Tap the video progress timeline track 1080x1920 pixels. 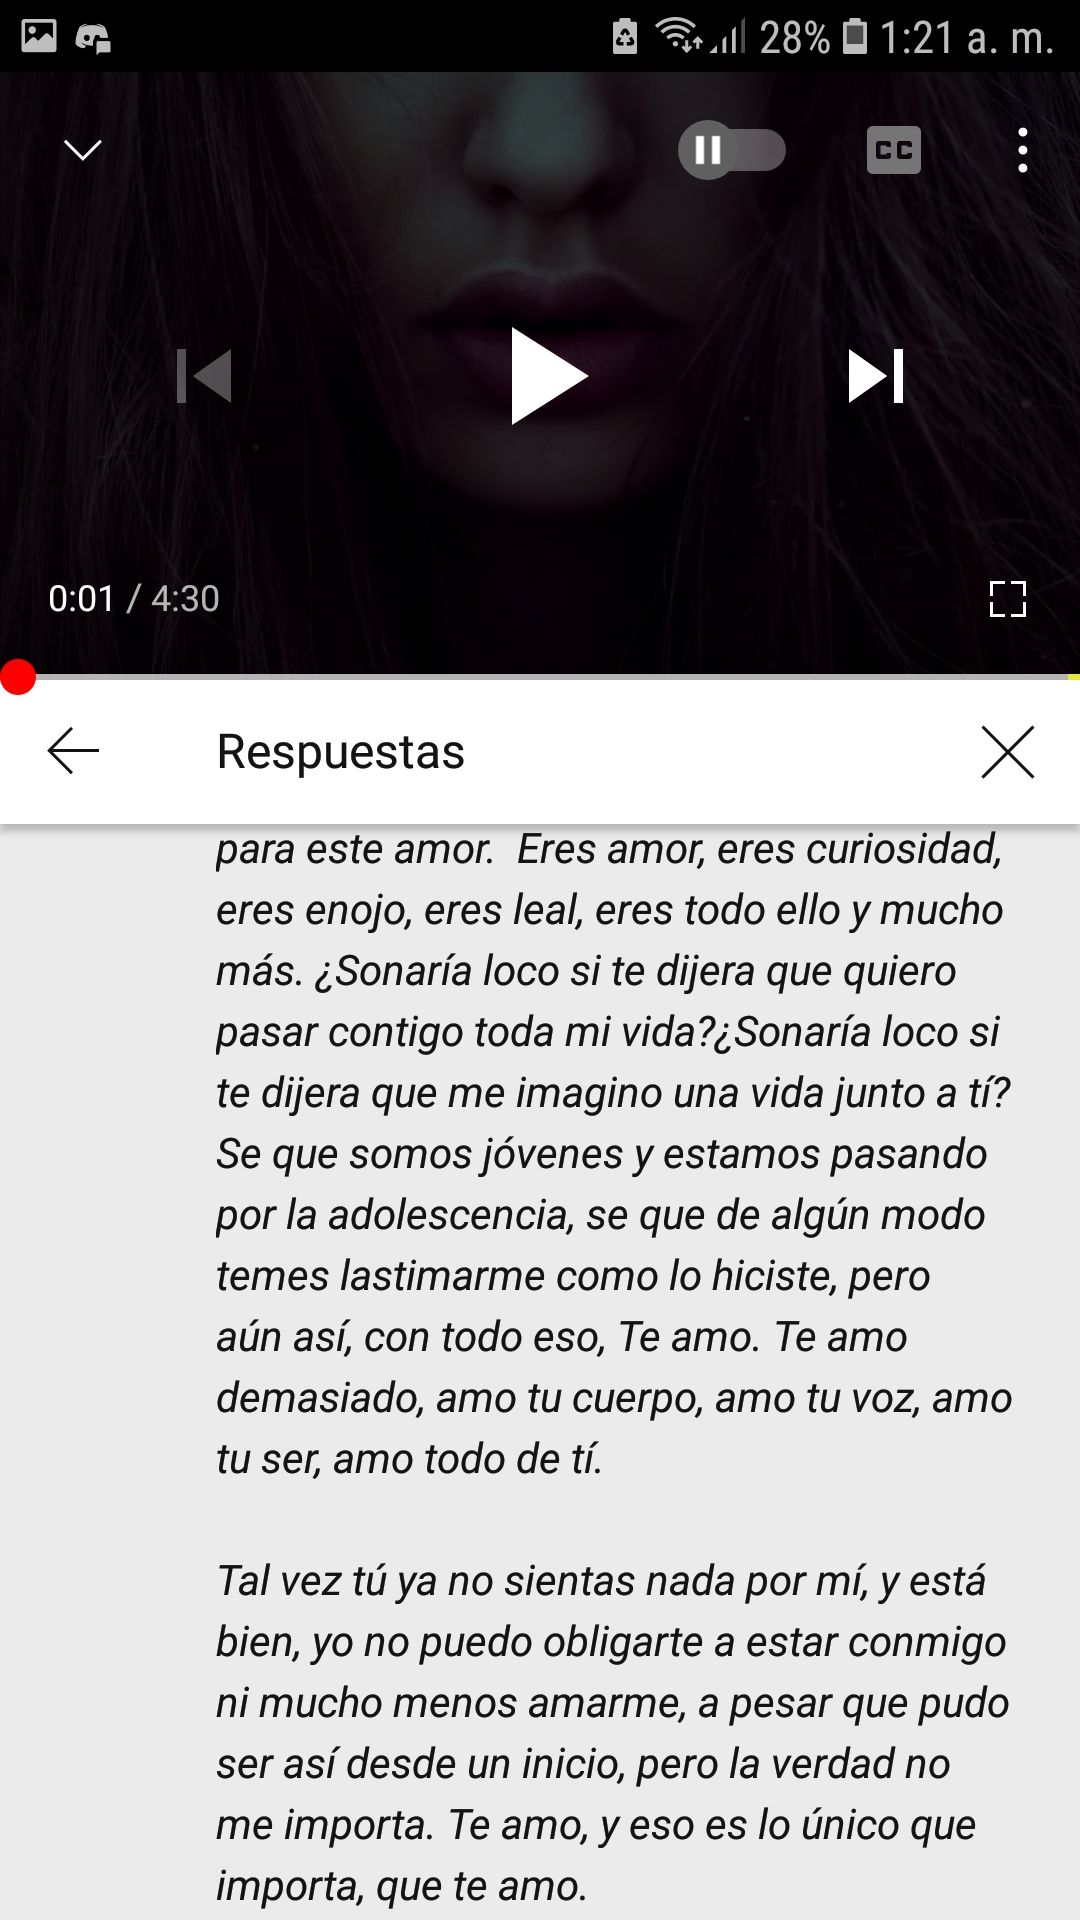point(540,677)
